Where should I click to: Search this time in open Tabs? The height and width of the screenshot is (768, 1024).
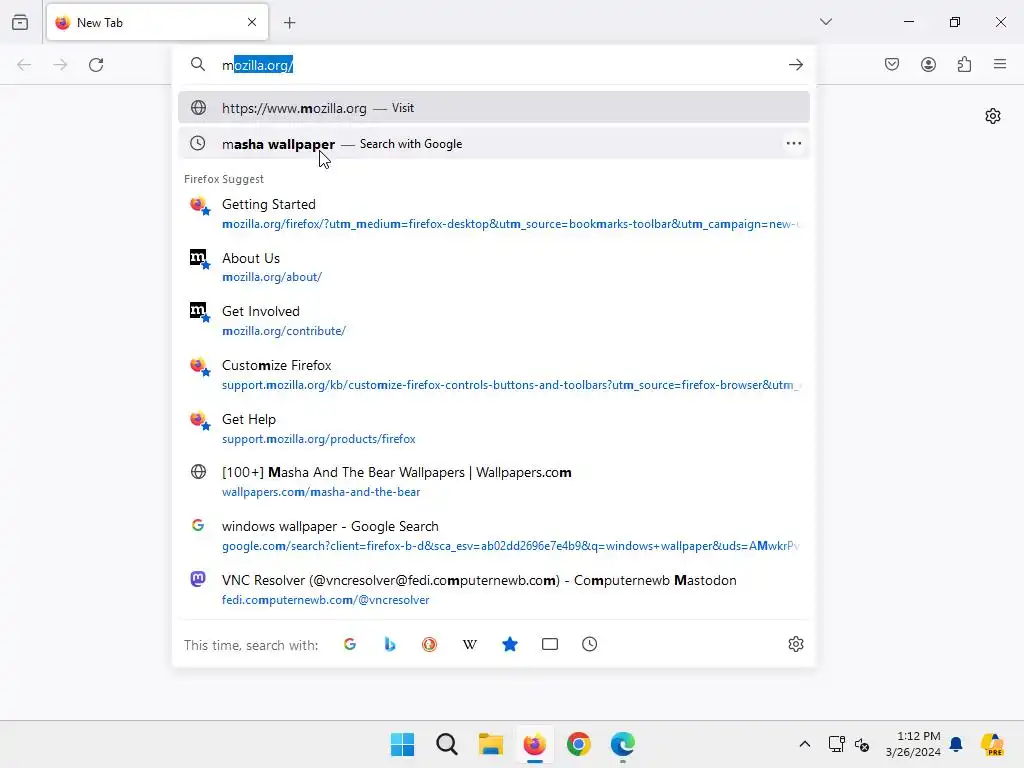point(550,645)
